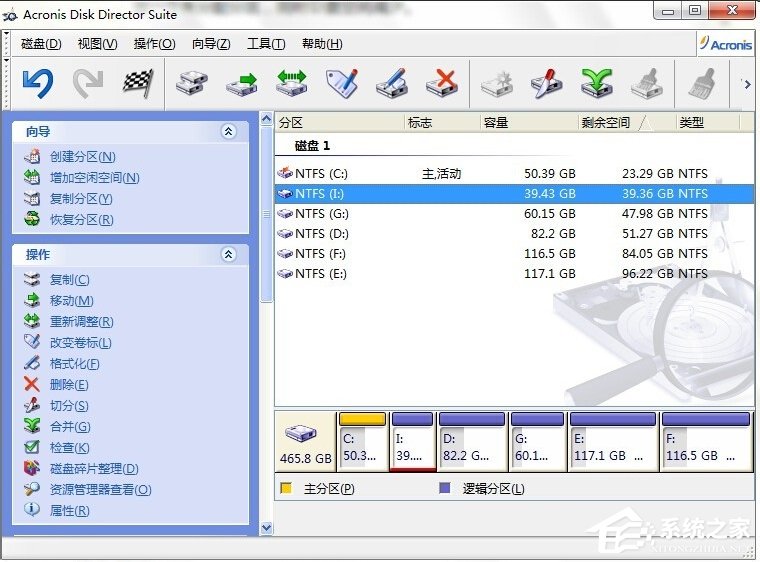760x562 pixels.
Task: Click the merge partitions toolbar icon
Action: [596, 83]
